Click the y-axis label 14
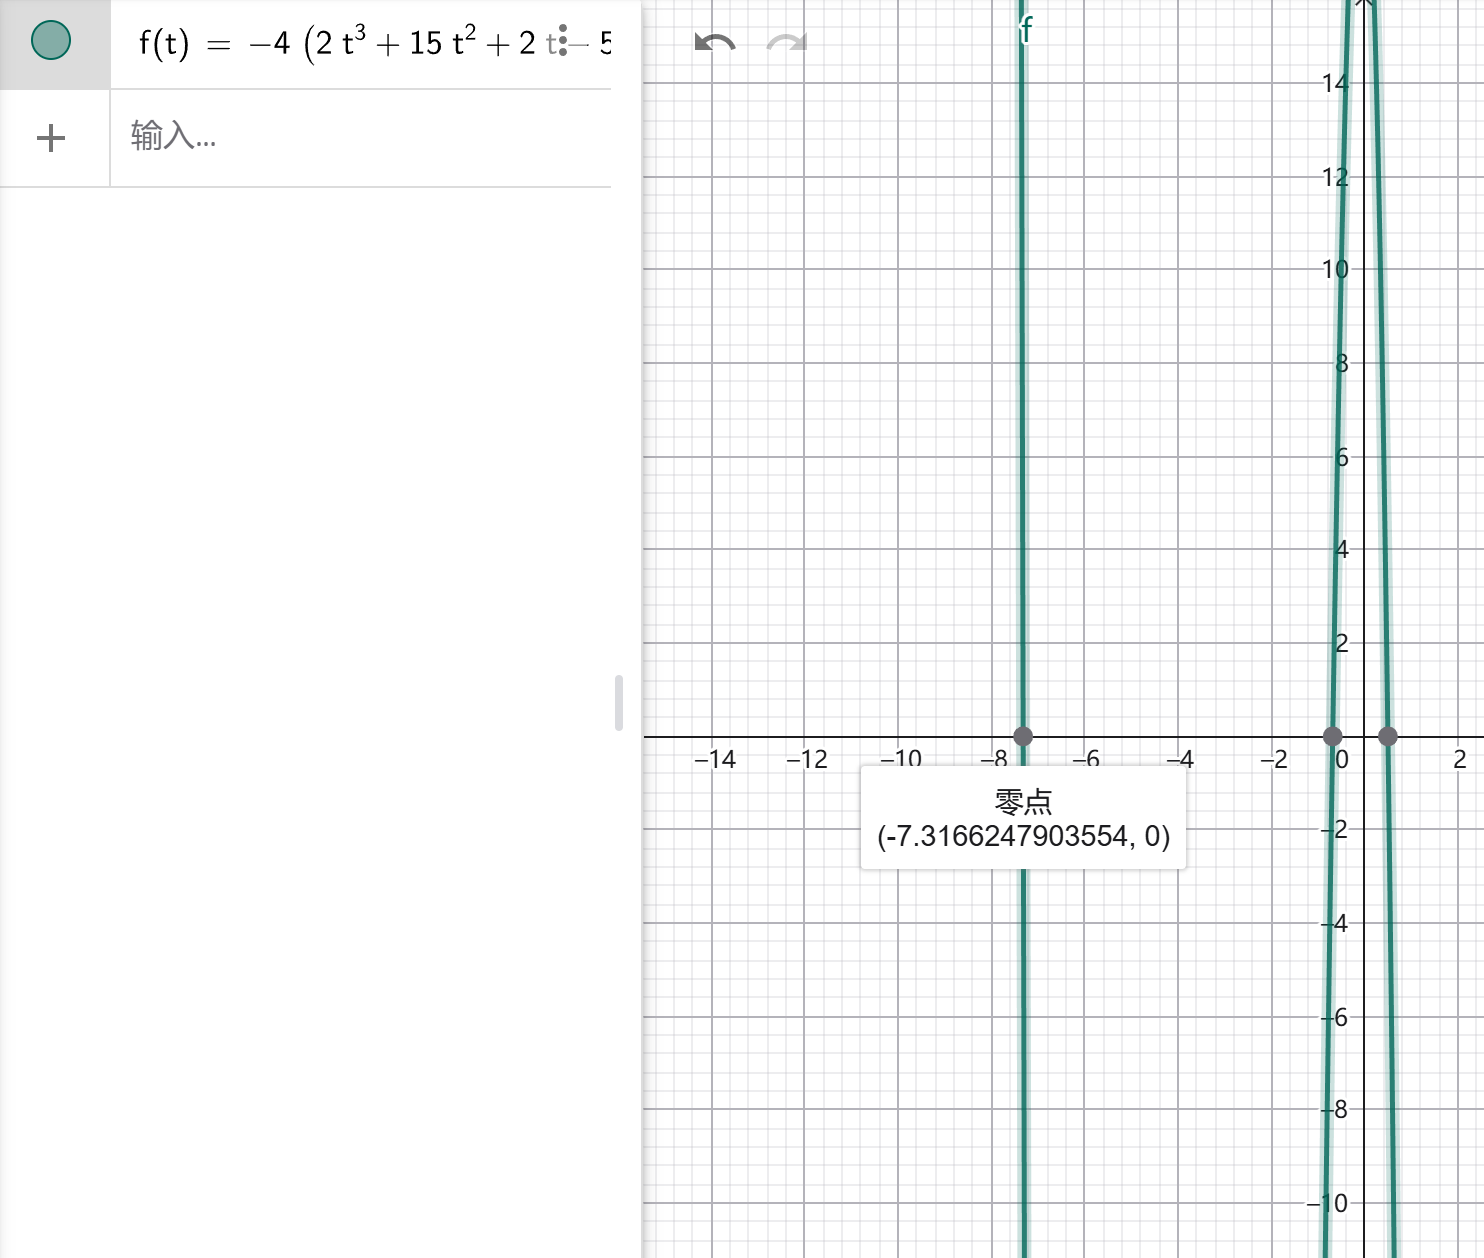Viewport: 1484px width, 1258px height. pyautogui.click(x=1335, y=83)
